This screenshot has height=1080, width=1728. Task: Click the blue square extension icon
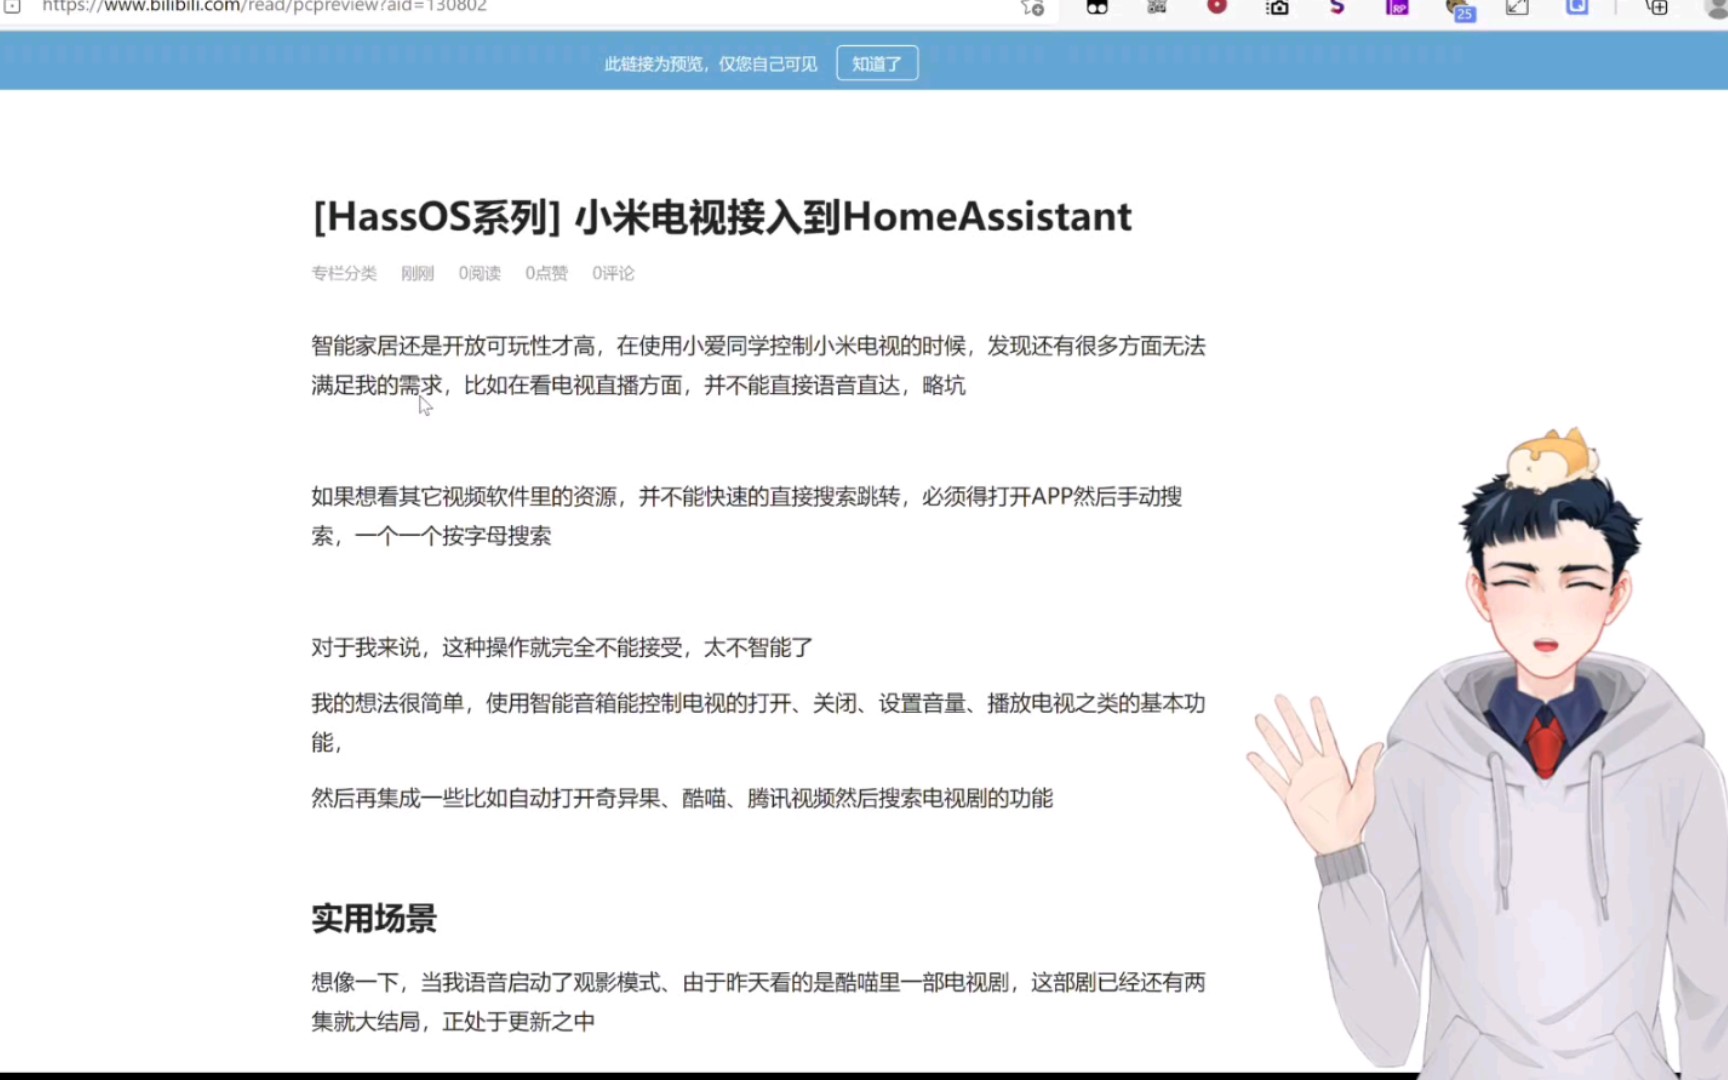(x=1577, y=7)
